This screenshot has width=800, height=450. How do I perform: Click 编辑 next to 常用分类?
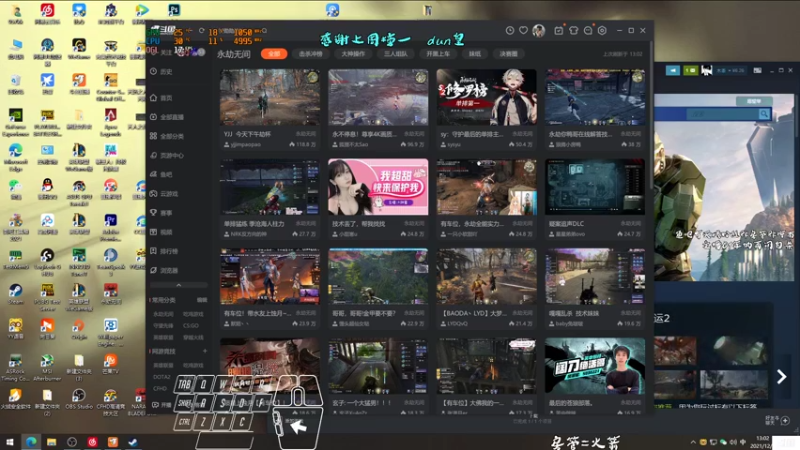click(x=202, y=299)
